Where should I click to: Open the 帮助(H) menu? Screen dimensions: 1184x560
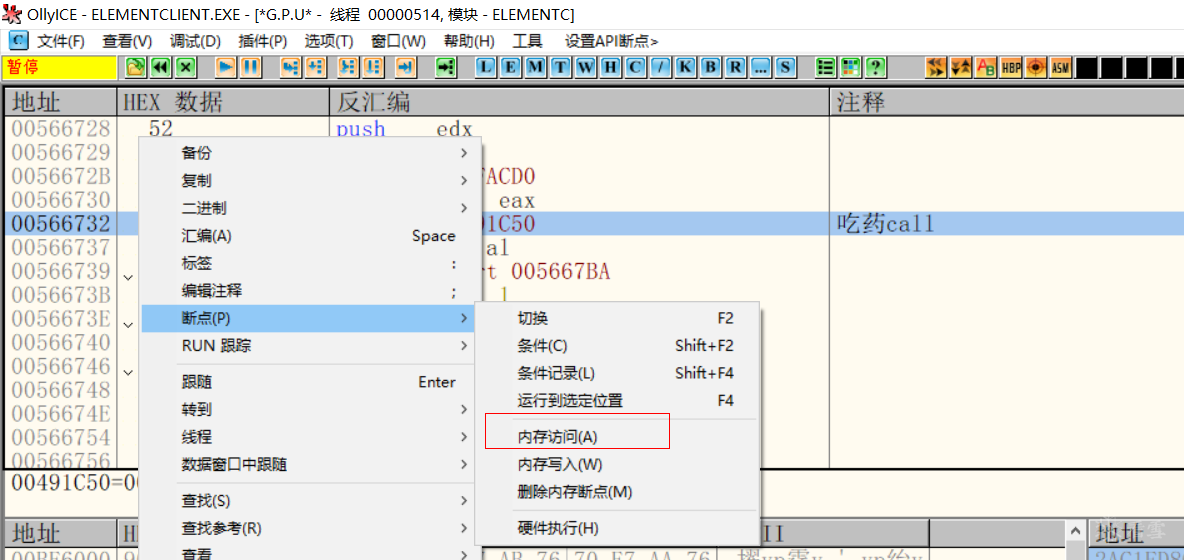[x=469, y=42]
